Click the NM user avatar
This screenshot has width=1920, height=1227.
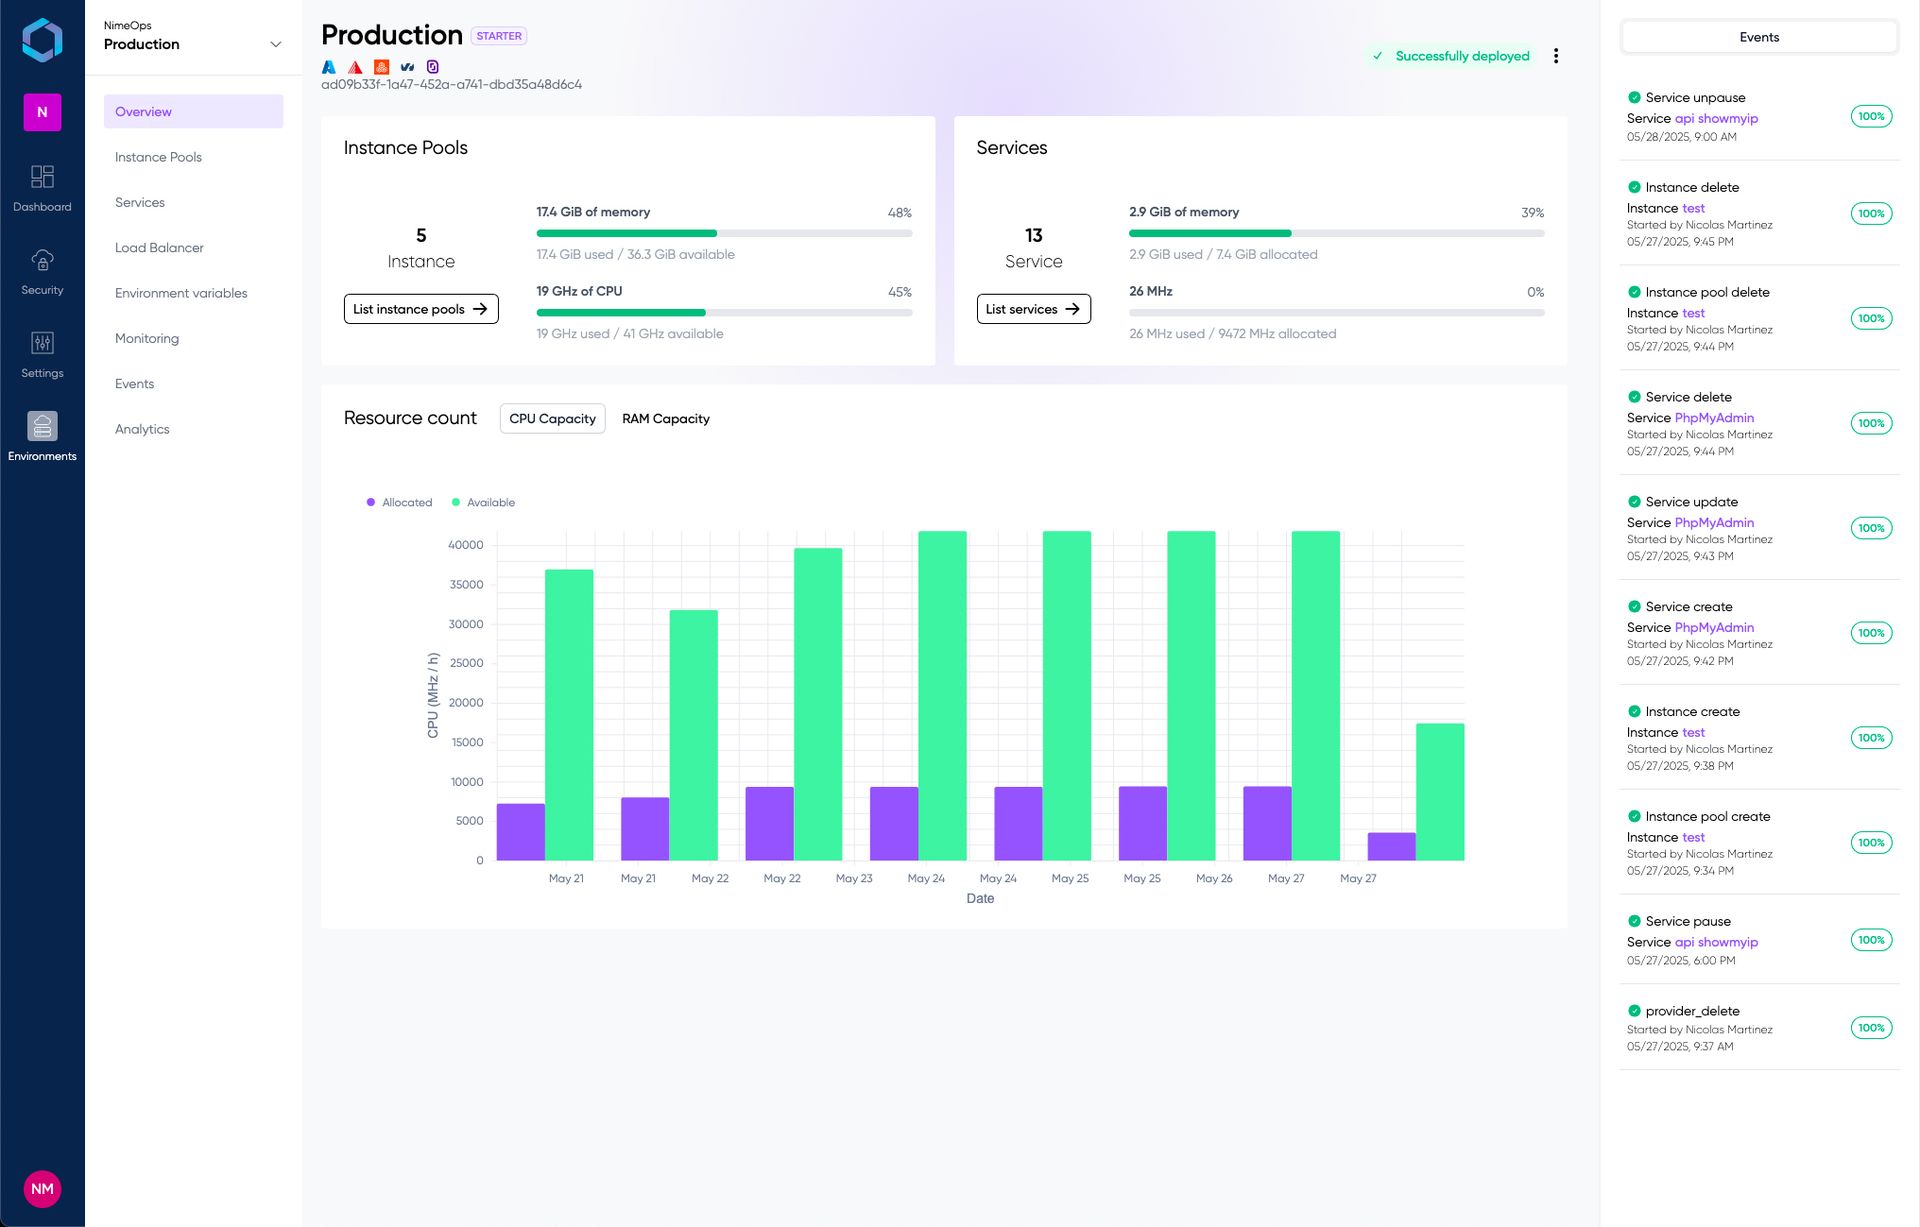42,1188
